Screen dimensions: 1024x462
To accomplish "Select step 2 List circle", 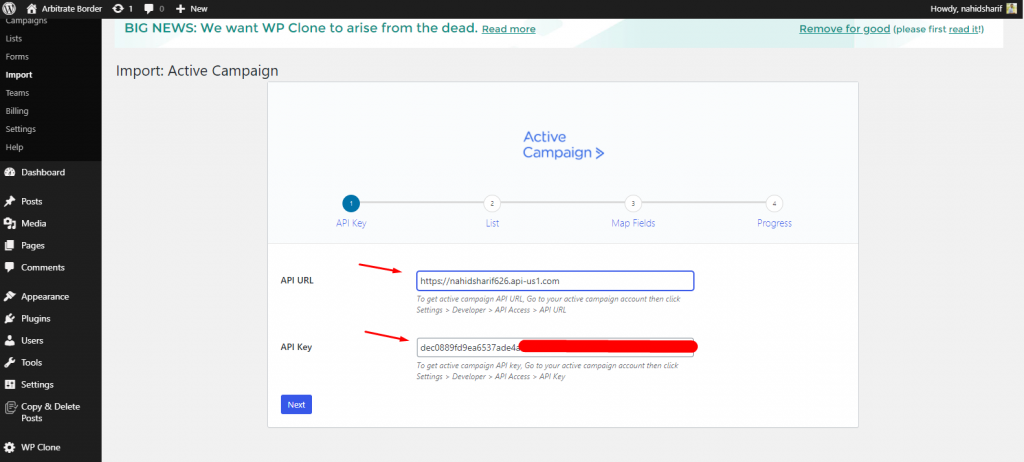I will pyautogui.click(x=492, y=203).
